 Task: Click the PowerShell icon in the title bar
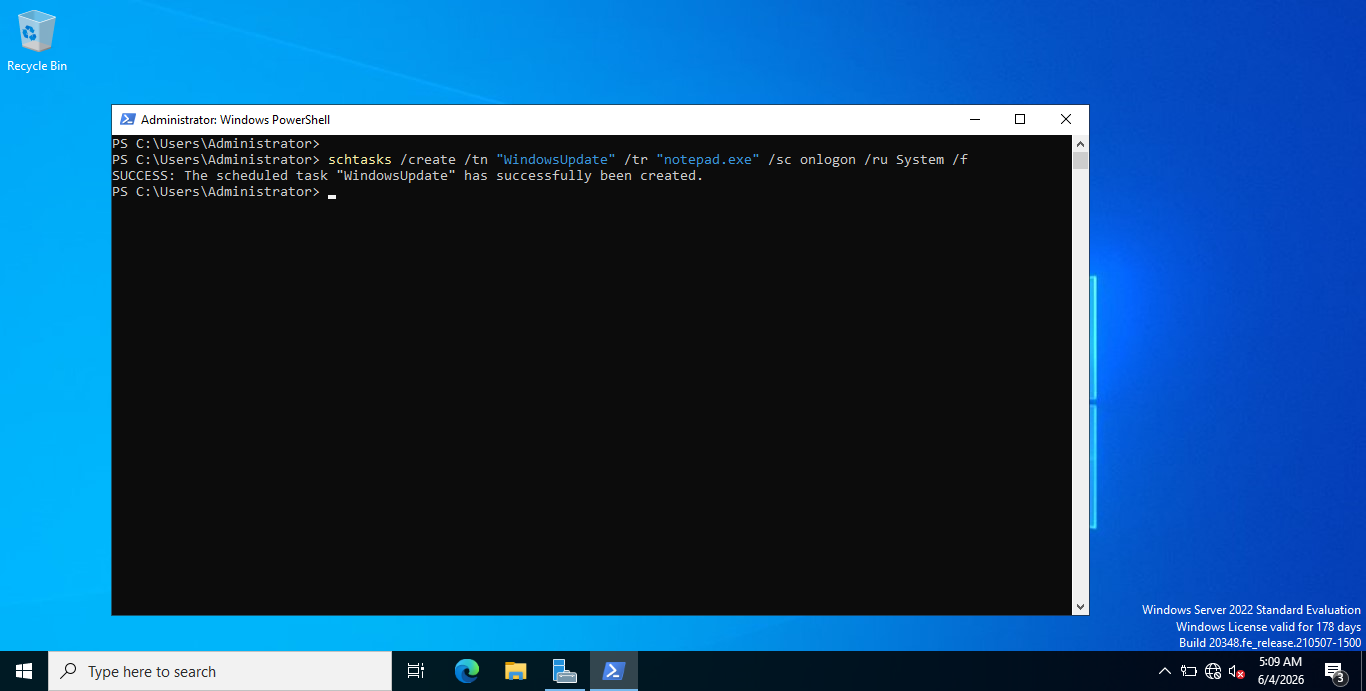pos(127,120)
